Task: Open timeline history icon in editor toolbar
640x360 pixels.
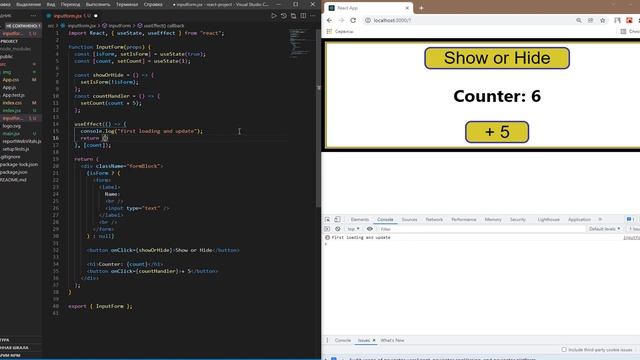Action: pyautogui.click(x=284, y=16)
